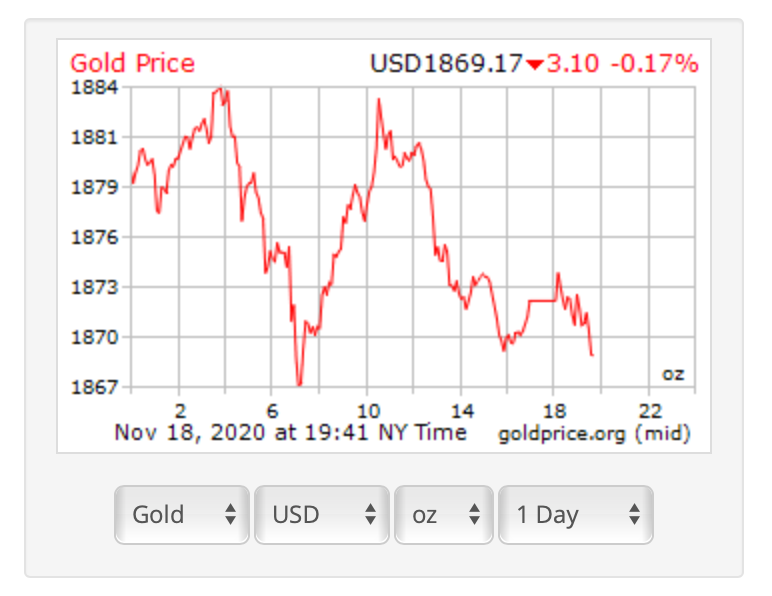Open the 1 Day time range dropdown
Screen dimensions: 772x596
[575, 515]
